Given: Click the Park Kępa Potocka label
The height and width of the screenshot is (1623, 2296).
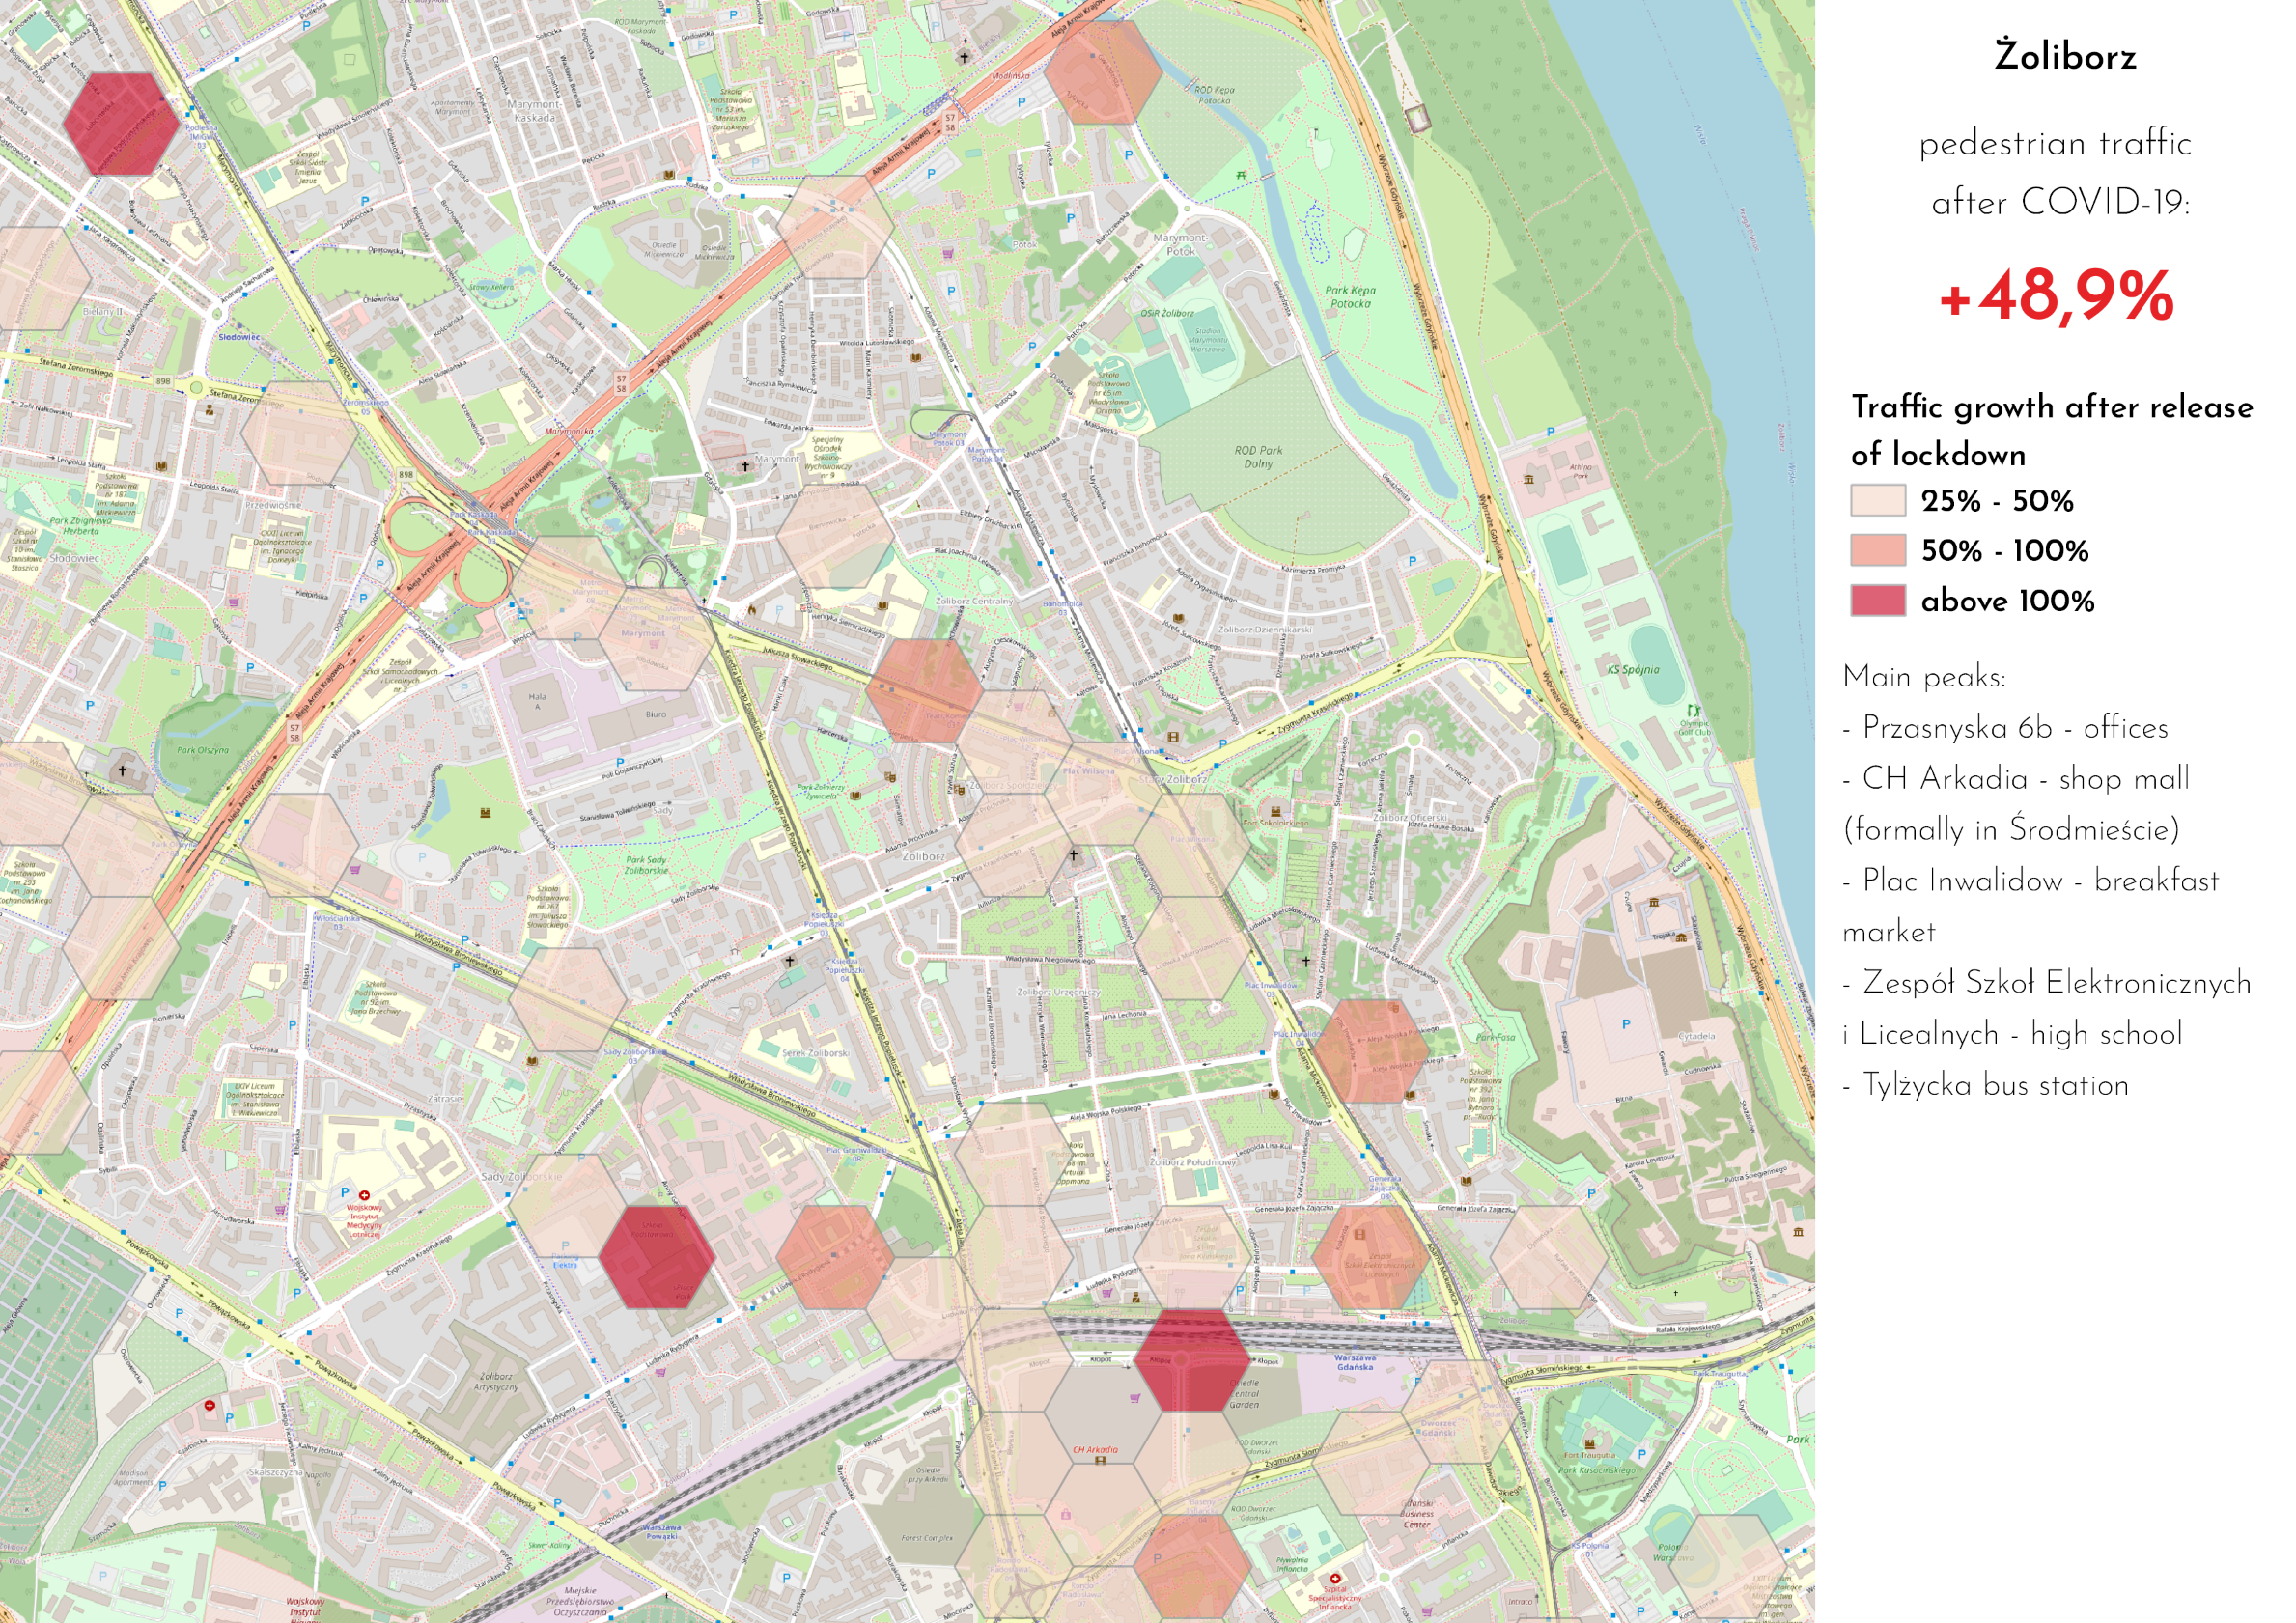Looking at the screenshot, I should click(1350, 297).
